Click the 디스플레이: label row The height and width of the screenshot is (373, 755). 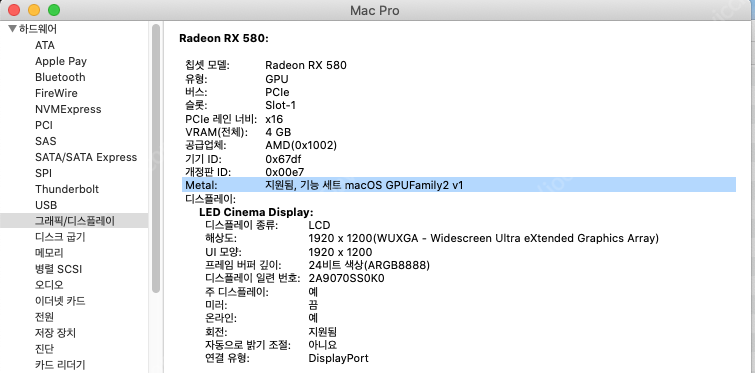point(210,198)
